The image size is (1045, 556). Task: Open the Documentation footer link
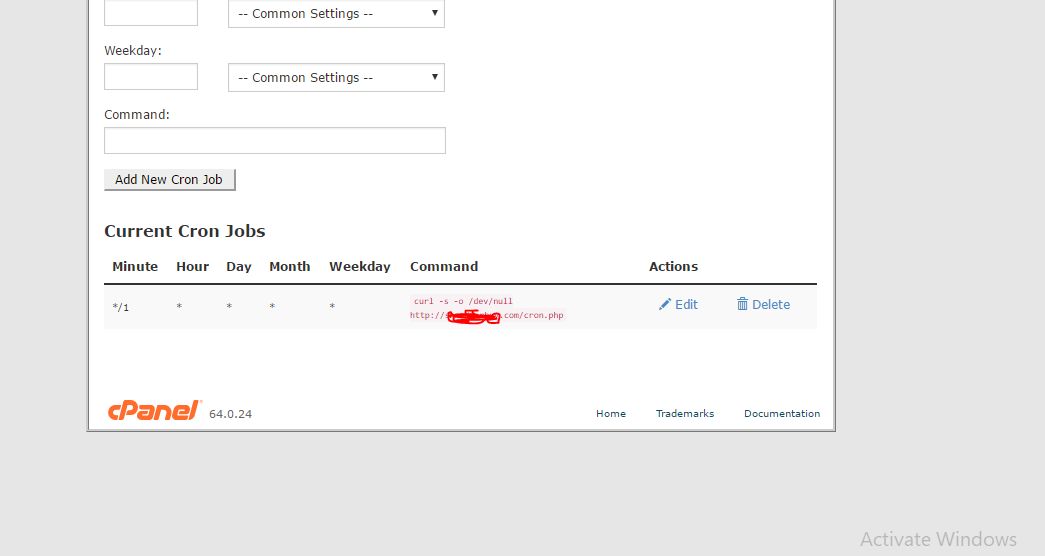coord(782,413)
